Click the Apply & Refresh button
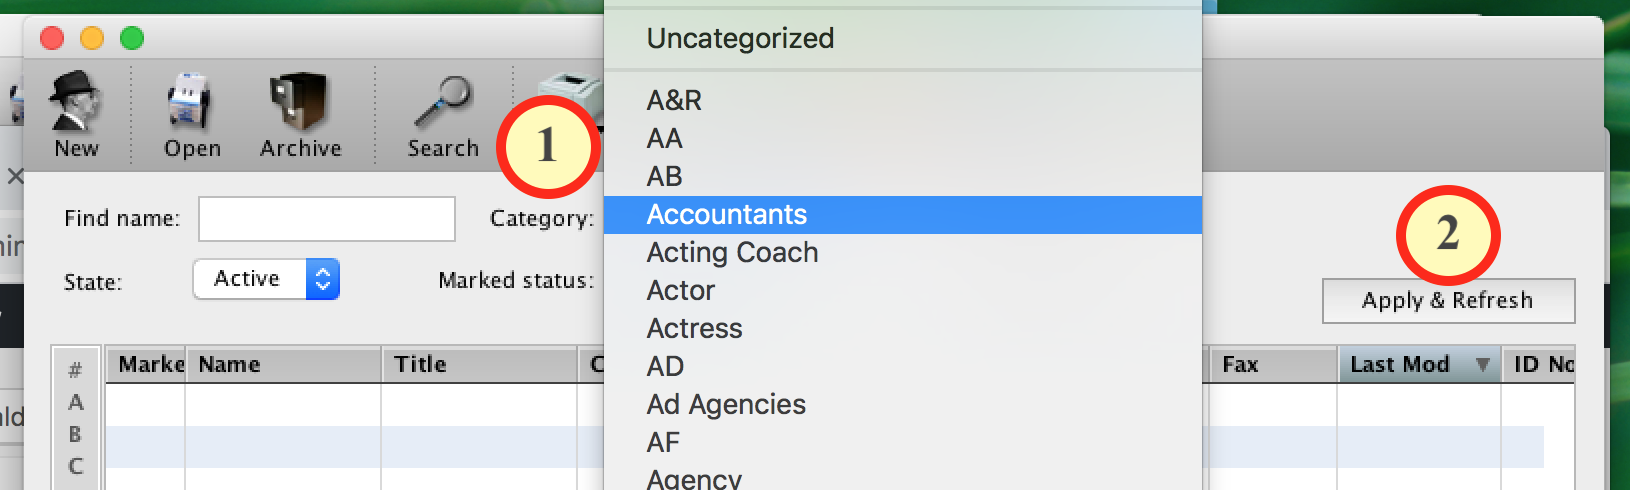The height and width of the screenshot is (490, 1630). coord(1448,301)
